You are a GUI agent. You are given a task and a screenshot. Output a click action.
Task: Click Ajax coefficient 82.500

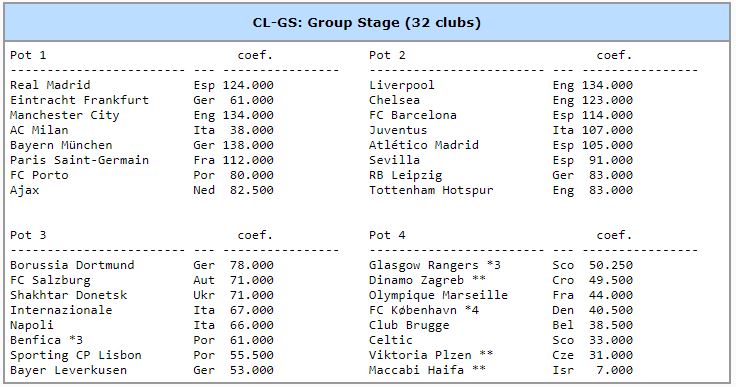[252, 190]
